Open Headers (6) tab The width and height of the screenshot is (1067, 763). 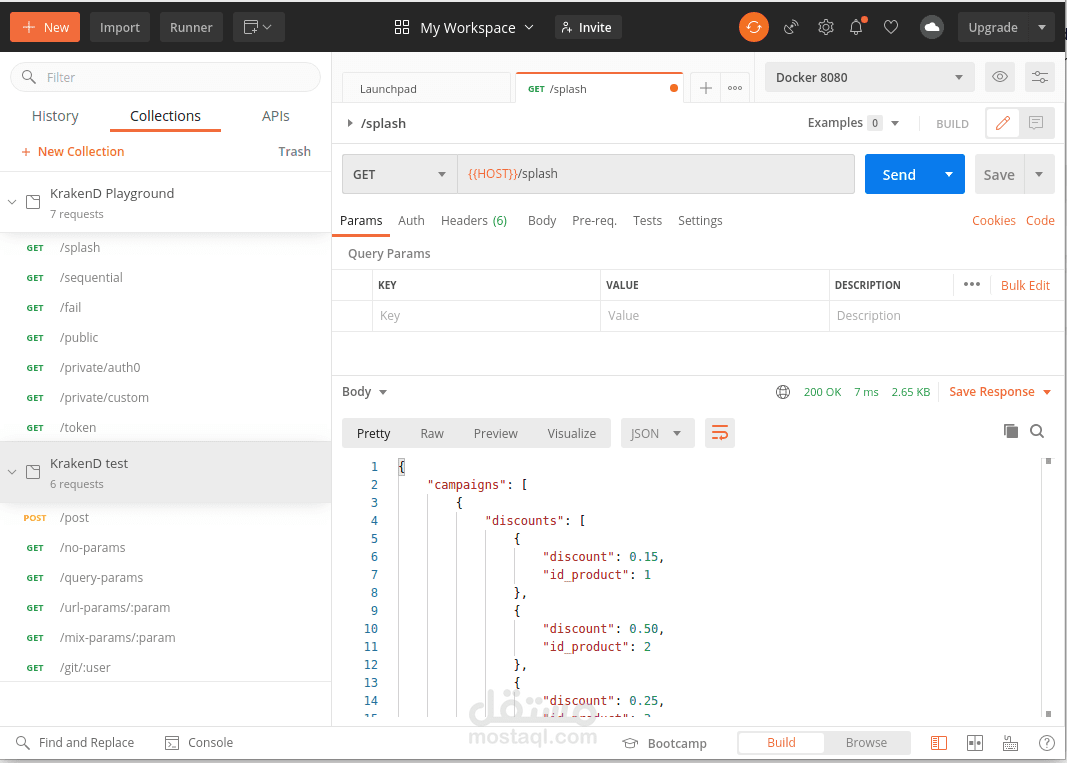coord(474,221)
